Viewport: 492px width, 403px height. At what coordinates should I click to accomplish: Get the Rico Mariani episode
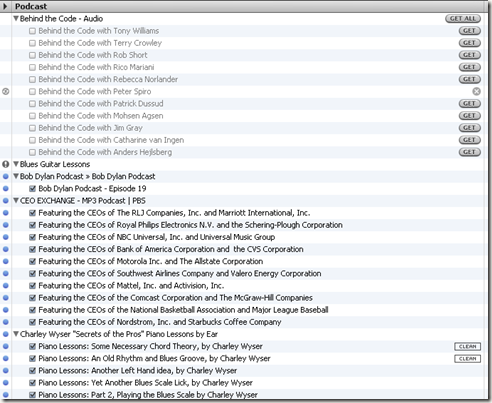click(470, 67)
